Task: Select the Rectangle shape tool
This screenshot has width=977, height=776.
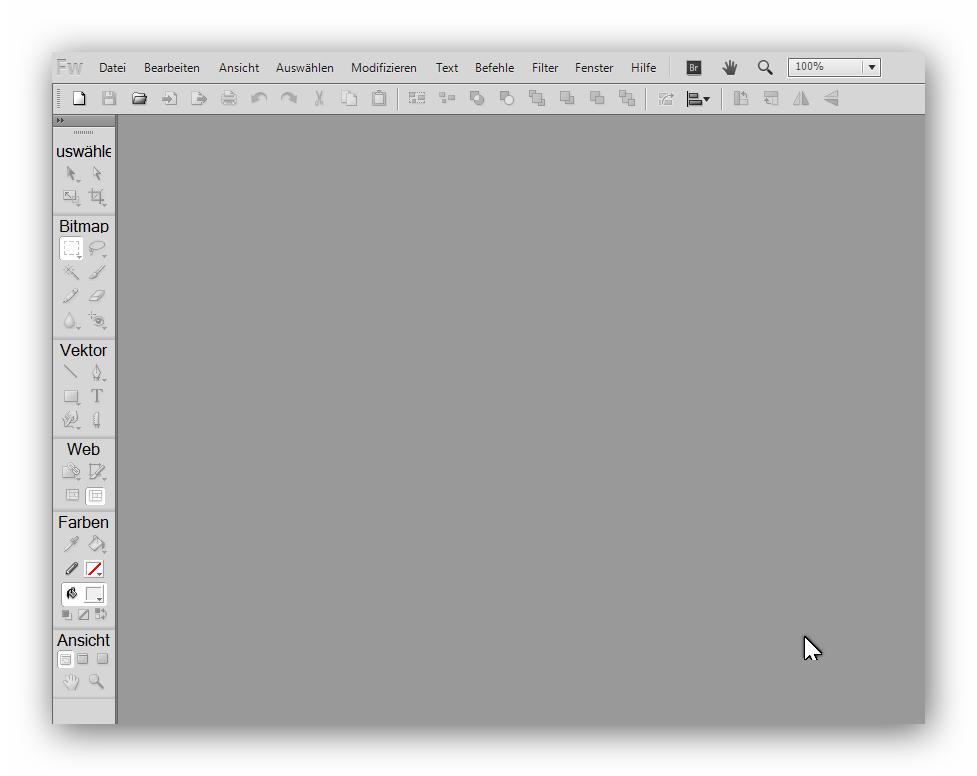Action: [71, 396]
